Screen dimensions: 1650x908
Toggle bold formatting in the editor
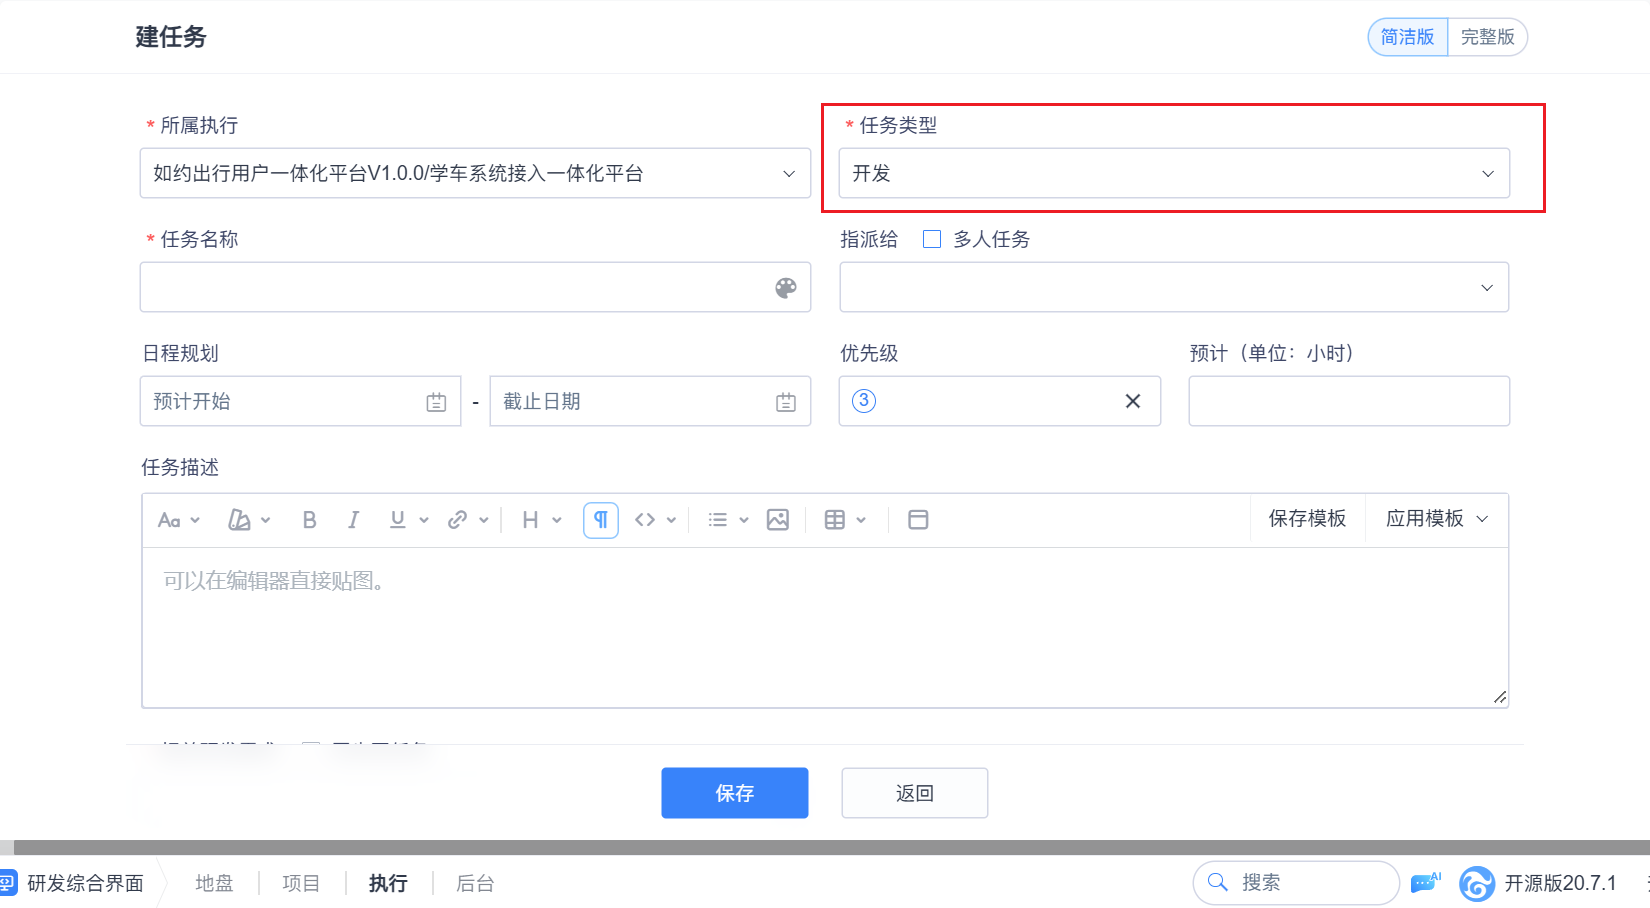309,520
